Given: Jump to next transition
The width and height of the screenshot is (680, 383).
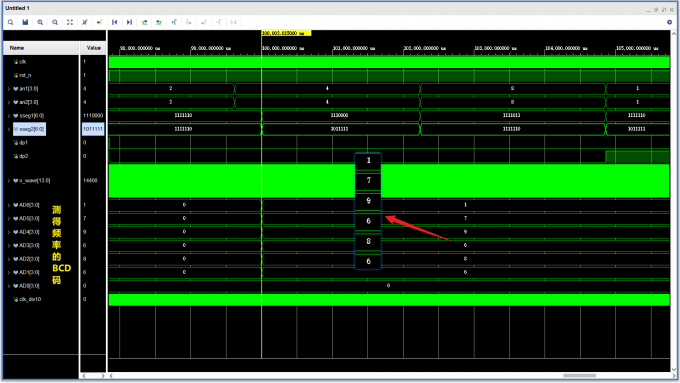Looking at the screenshot, I should pos(159,22).
